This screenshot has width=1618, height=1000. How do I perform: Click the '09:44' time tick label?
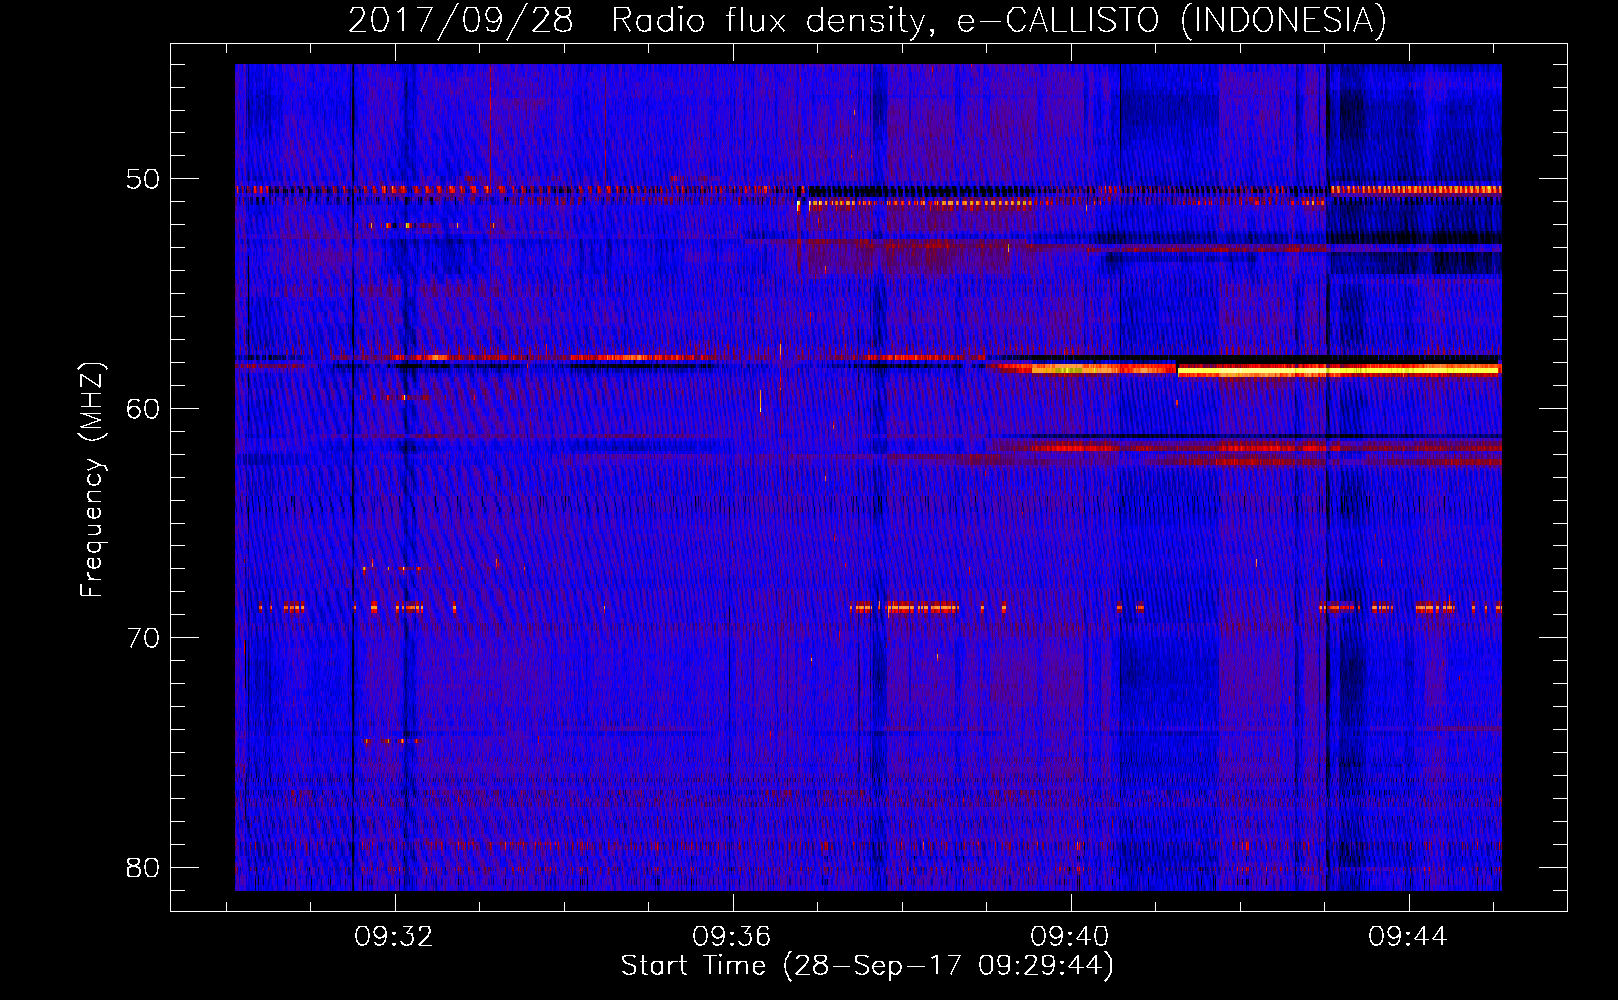pos(1408,936)
